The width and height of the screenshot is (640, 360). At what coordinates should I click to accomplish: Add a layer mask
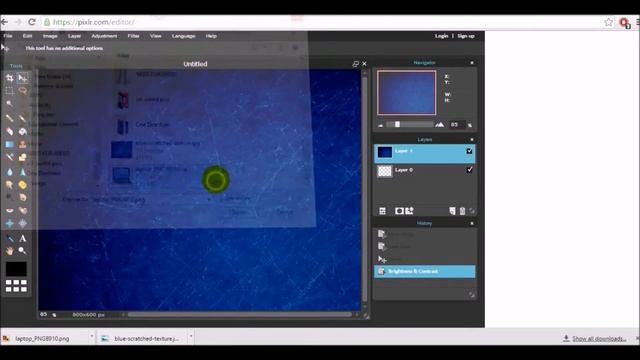pyautogui.click(x=399, y=211)
